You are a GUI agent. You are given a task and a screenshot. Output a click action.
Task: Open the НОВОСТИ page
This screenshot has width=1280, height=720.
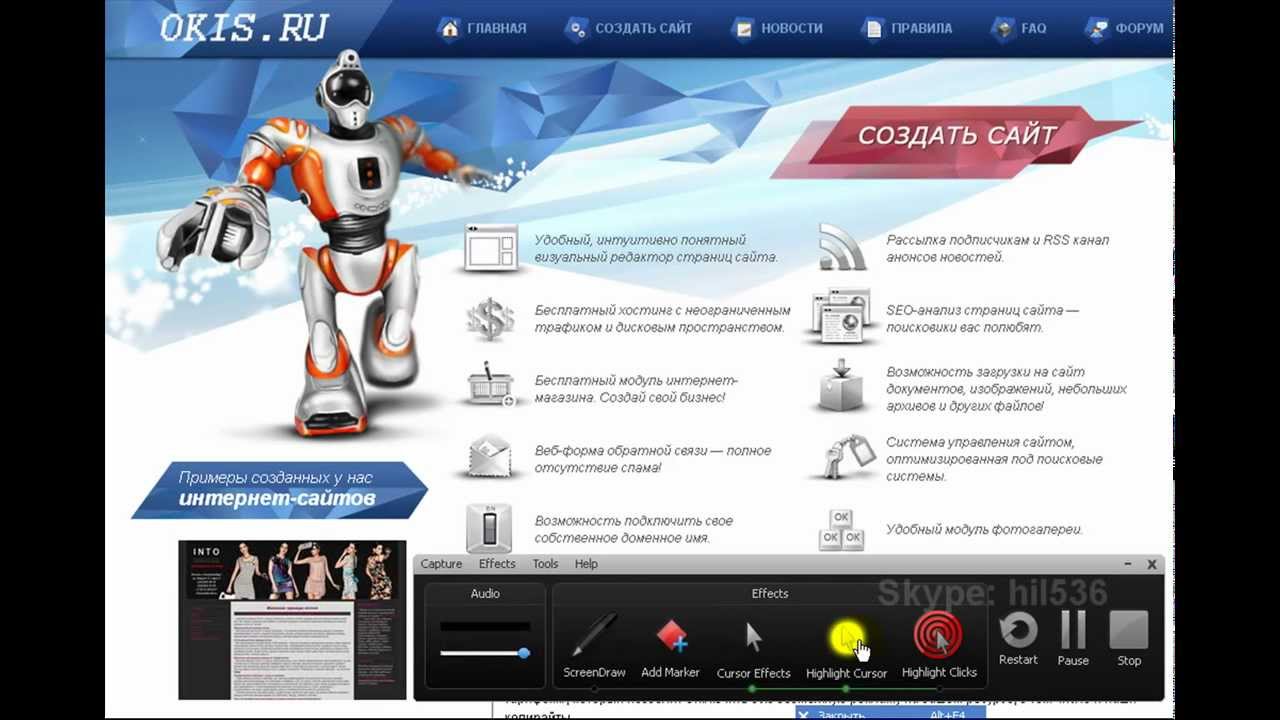(792, 28)
